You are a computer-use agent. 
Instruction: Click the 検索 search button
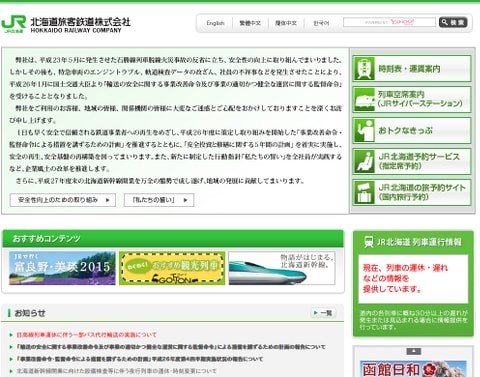[x=453, y=22]
